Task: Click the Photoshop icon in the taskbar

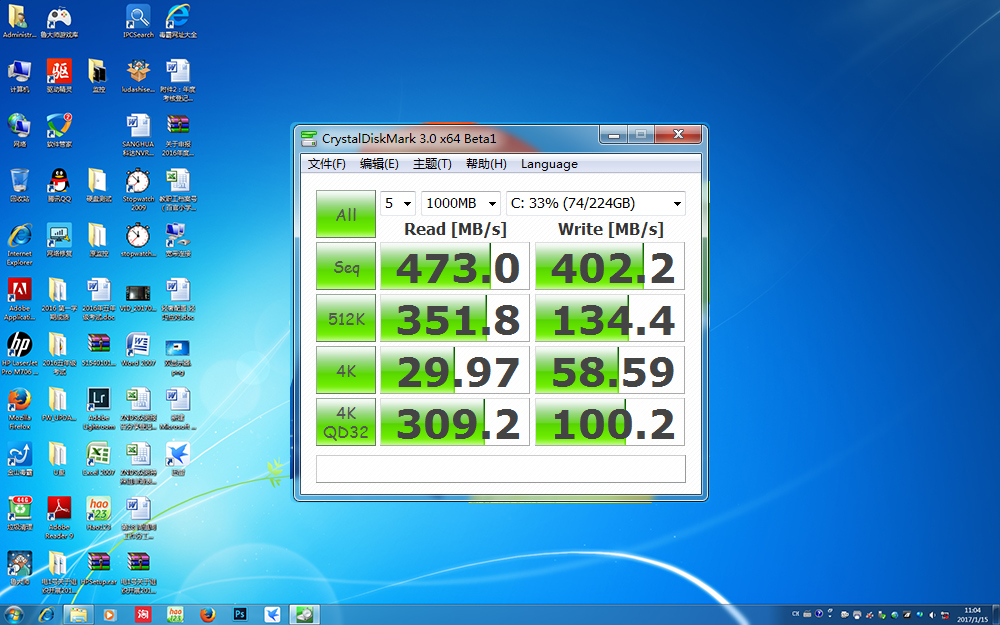Action: tap(240, 614)
